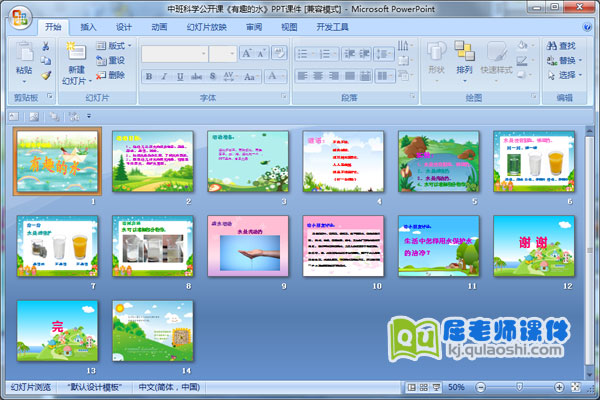This screenshot has height=400, width=600.
Task: Click Slide Sorter view icon in status bar
Action: [424, 387]
